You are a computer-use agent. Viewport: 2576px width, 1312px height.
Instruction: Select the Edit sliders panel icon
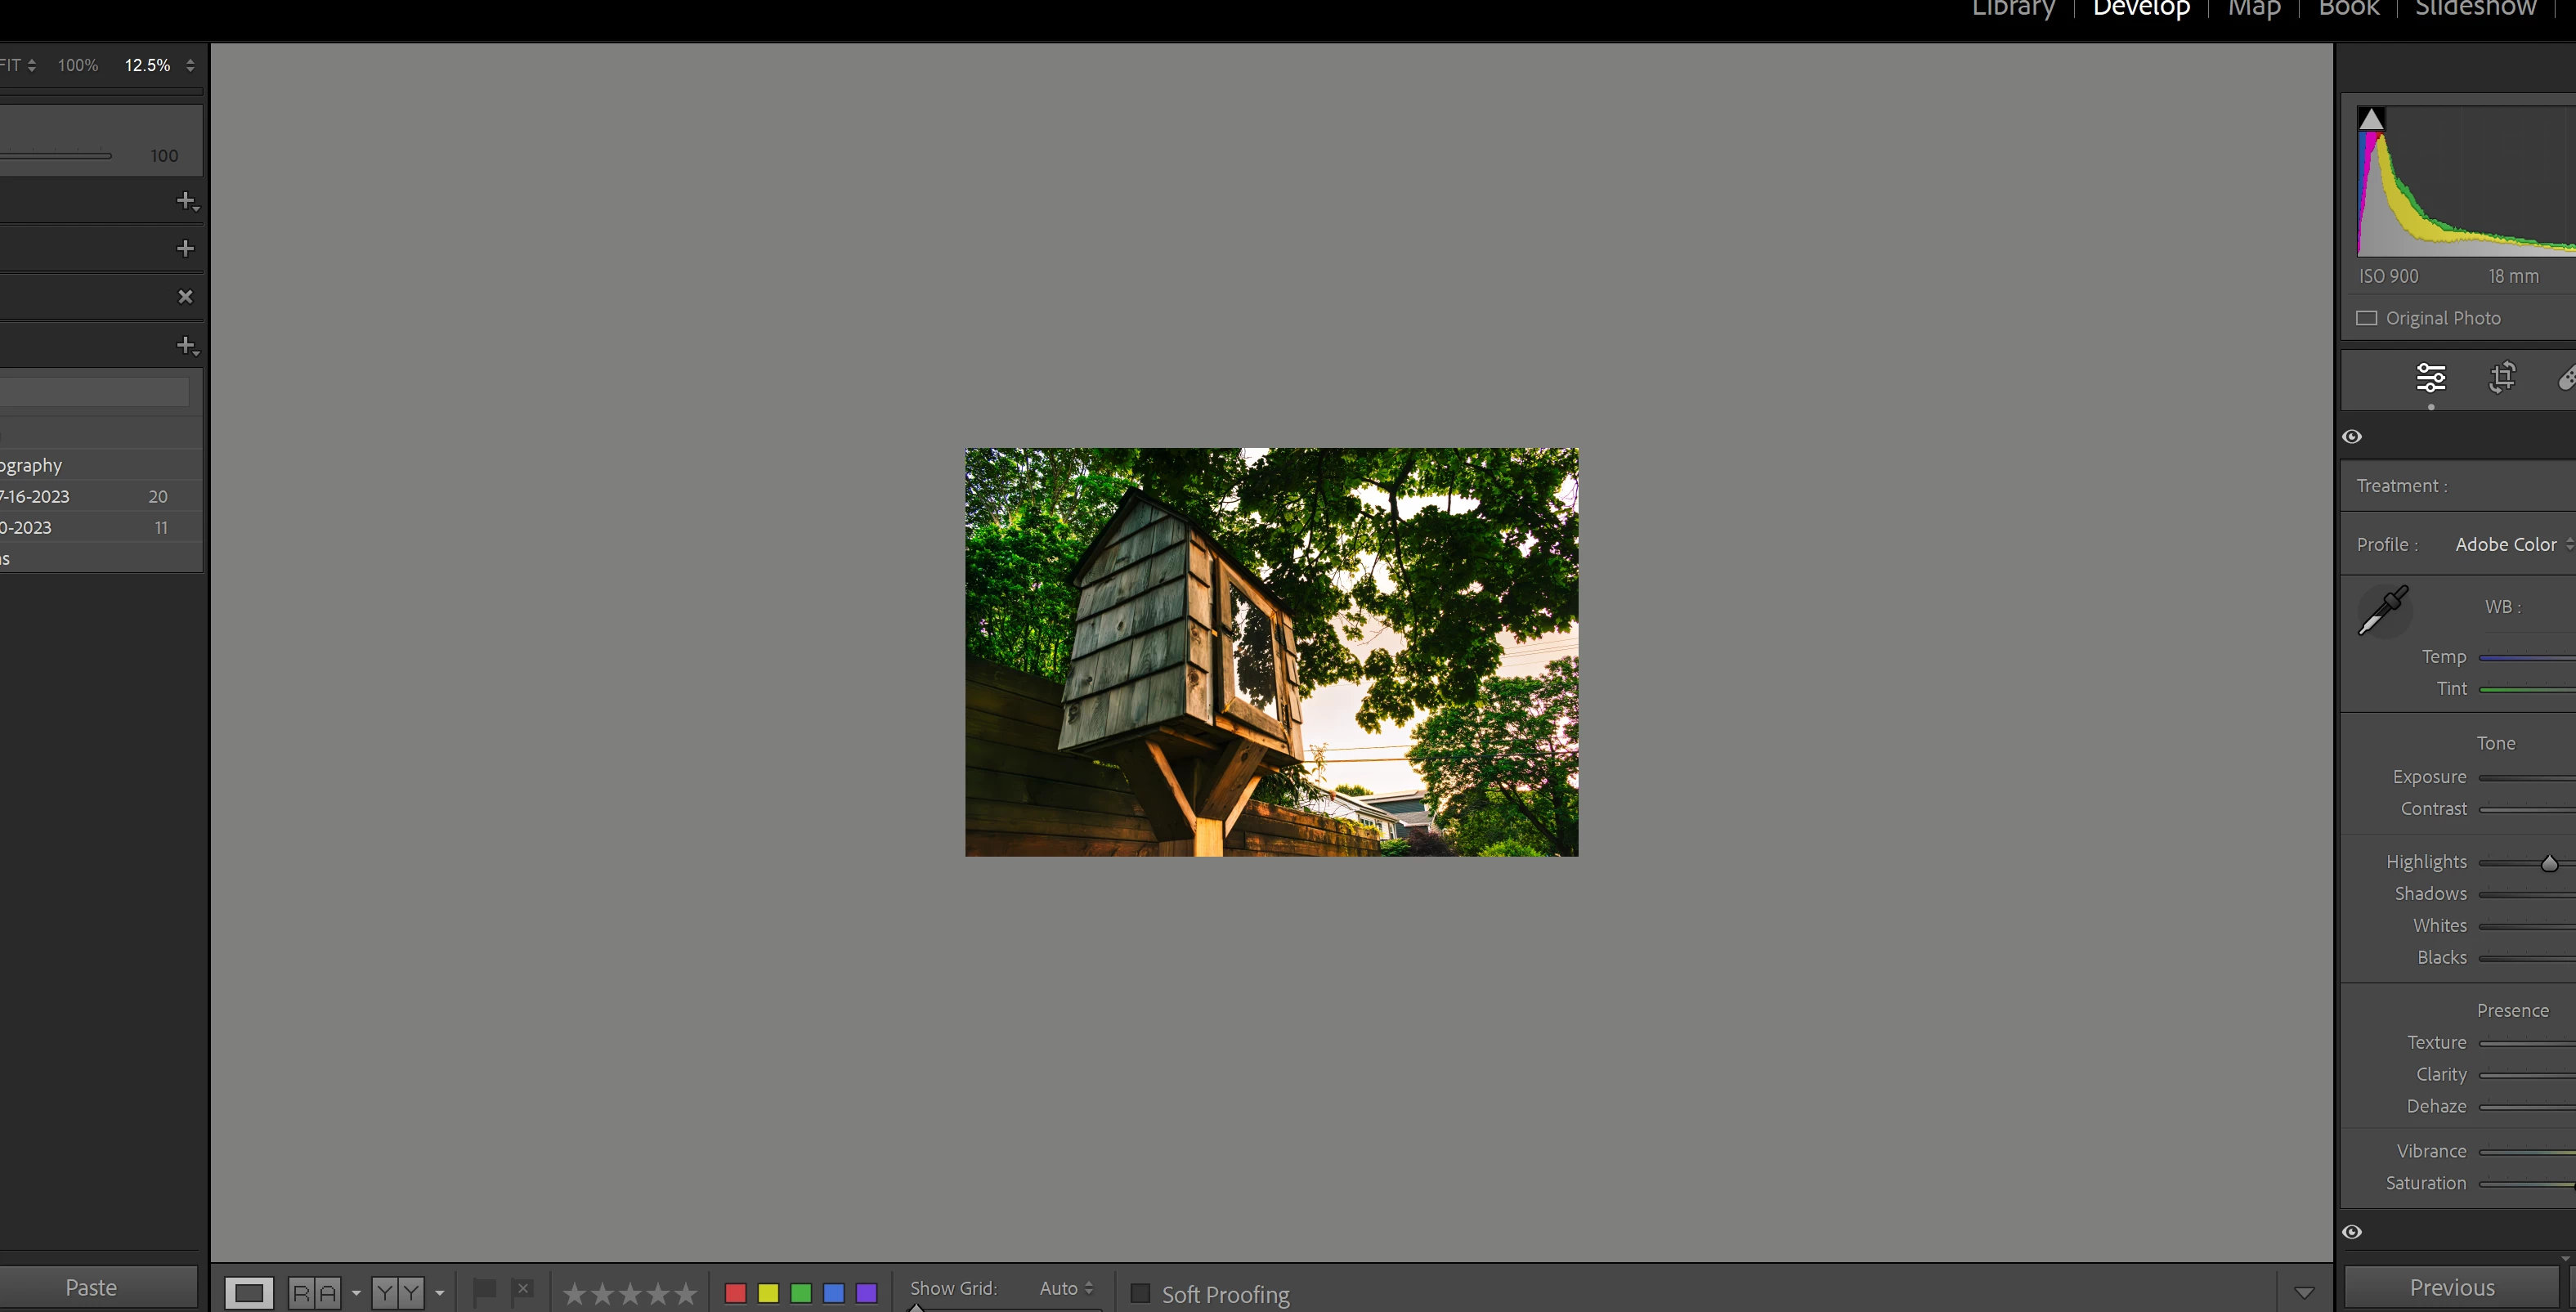coord(2430,378)
